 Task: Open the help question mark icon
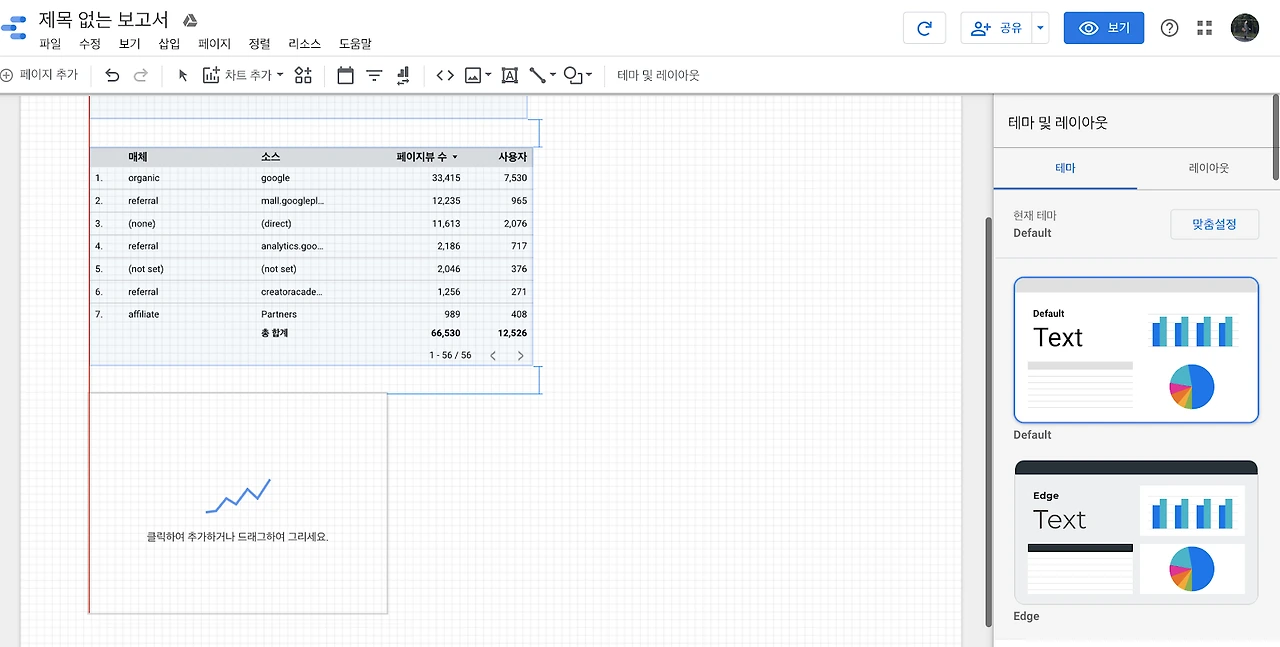(1169, 28)
